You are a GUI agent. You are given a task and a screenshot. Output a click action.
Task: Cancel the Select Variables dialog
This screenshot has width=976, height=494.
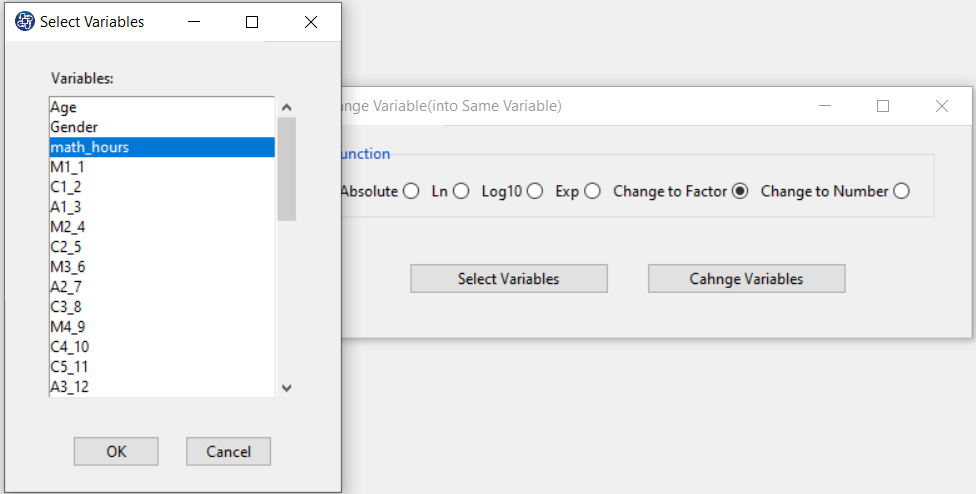click(228, 452)
